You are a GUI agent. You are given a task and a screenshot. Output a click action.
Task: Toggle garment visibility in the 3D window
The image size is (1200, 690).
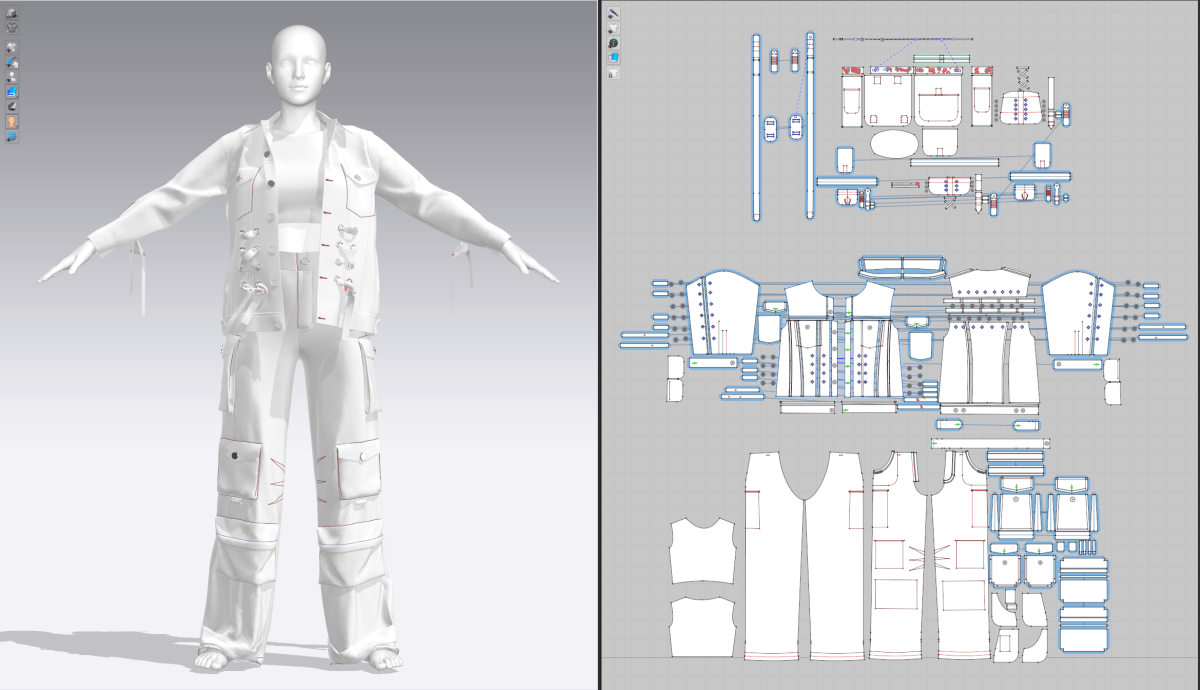[12, 47]
